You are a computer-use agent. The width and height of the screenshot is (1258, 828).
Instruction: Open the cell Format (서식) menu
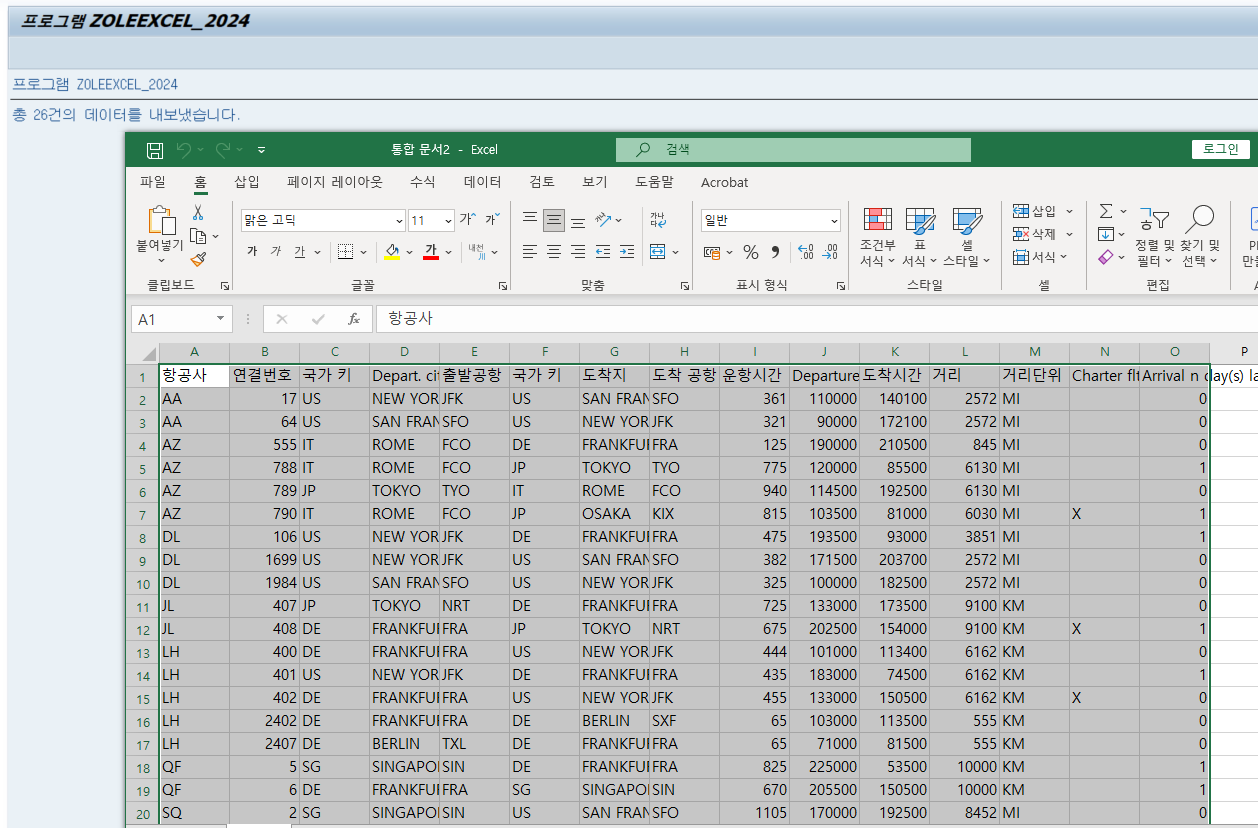(x=1042, y=257)
